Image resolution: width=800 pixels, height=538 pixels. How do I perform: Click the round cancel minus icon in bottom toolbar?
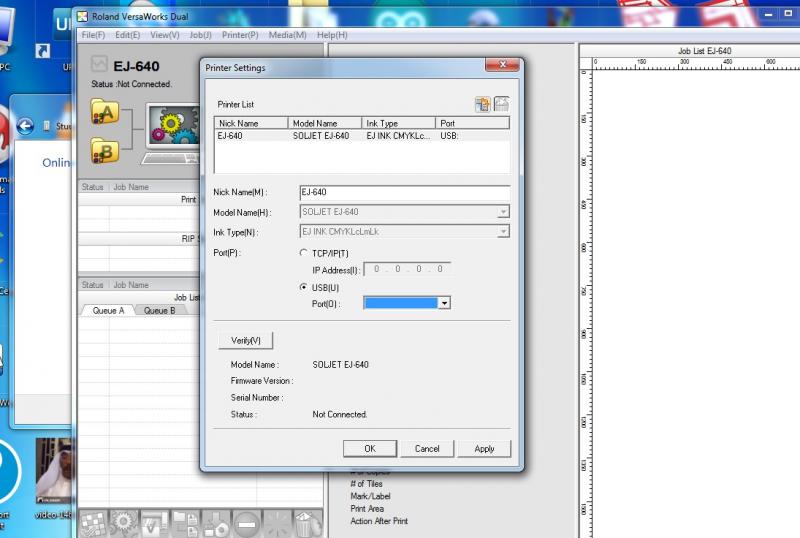(x=246, y=524)
